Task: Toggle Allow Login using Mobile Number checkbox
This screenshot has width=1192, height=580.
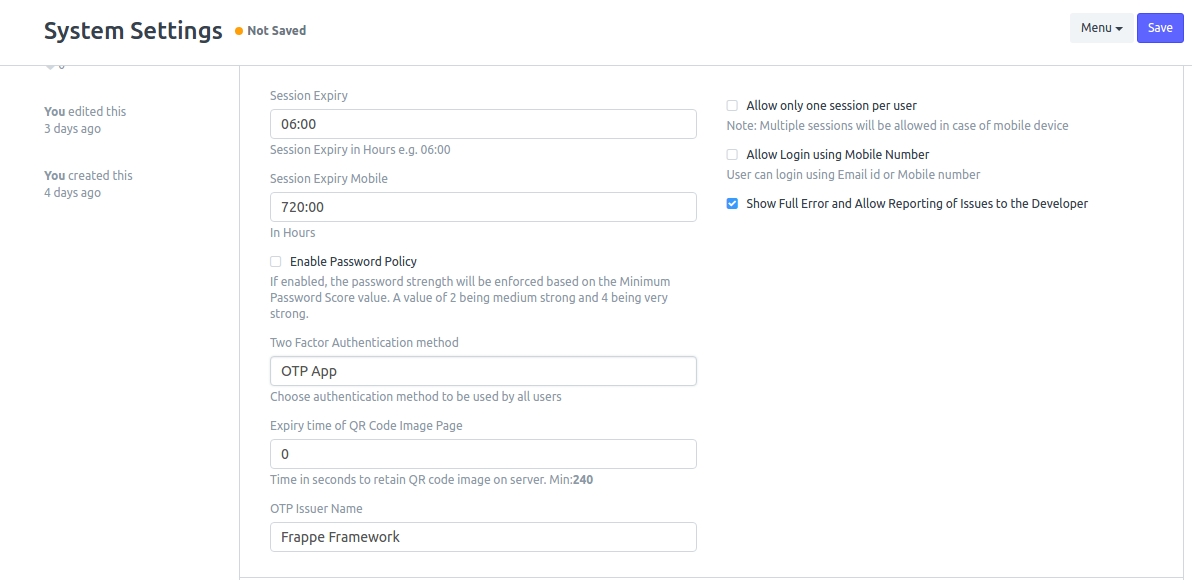Action: coord(732,155)
